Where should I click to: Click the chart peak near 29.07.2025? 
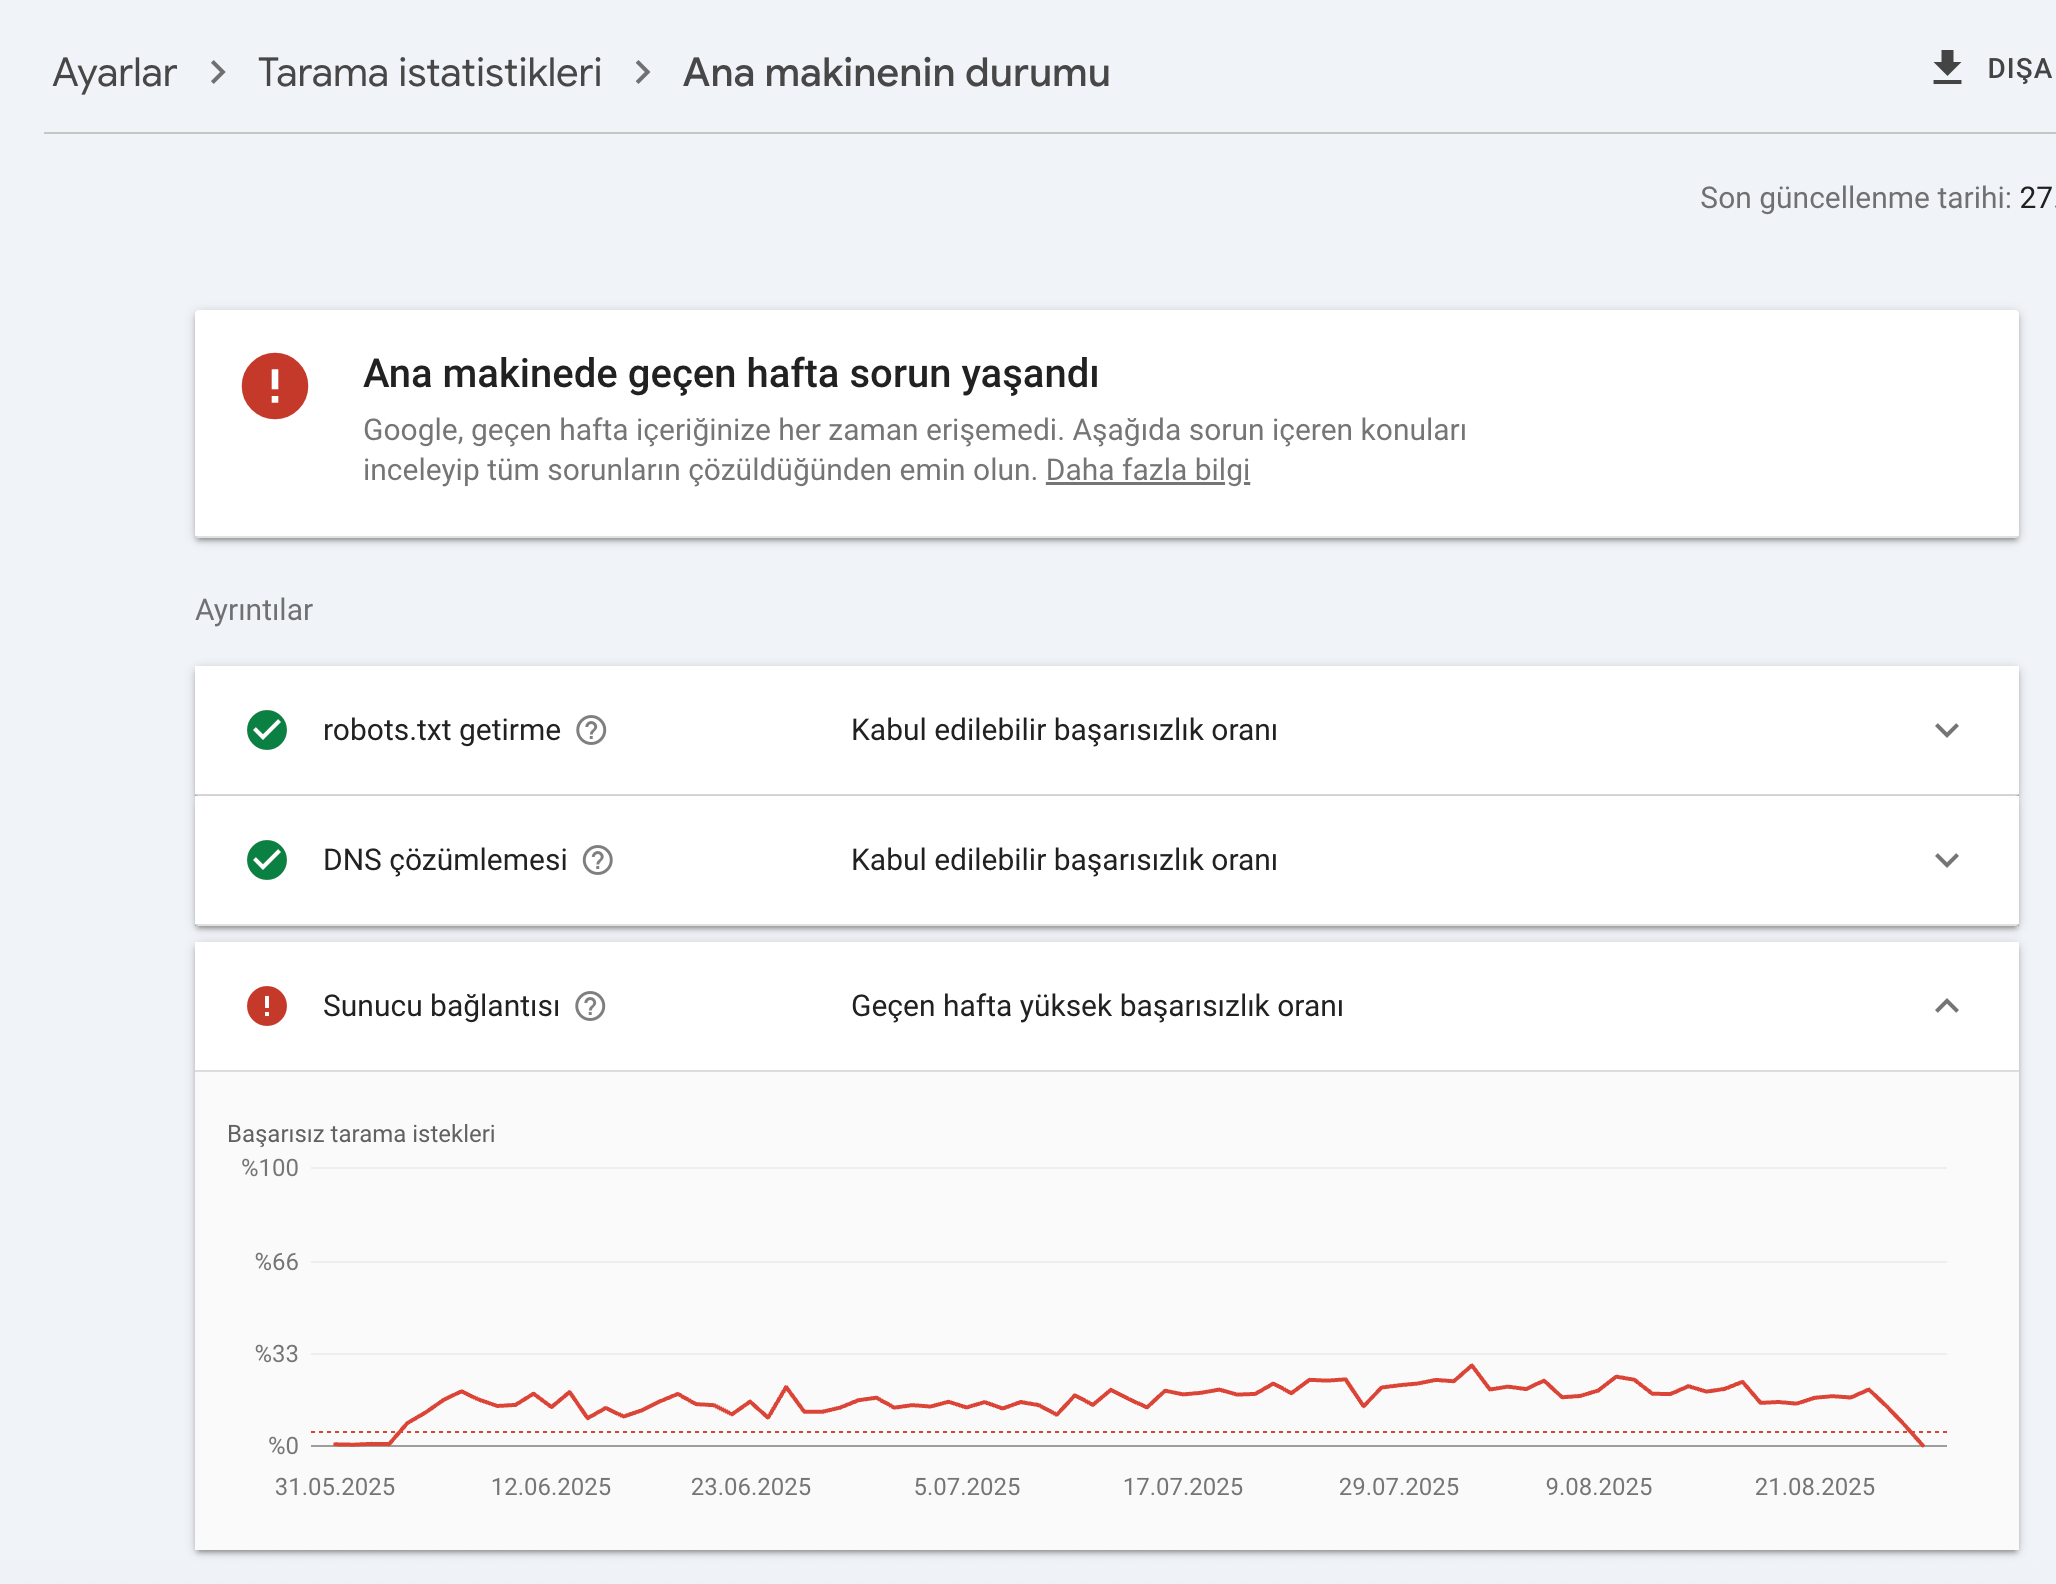point(1472,1365)
